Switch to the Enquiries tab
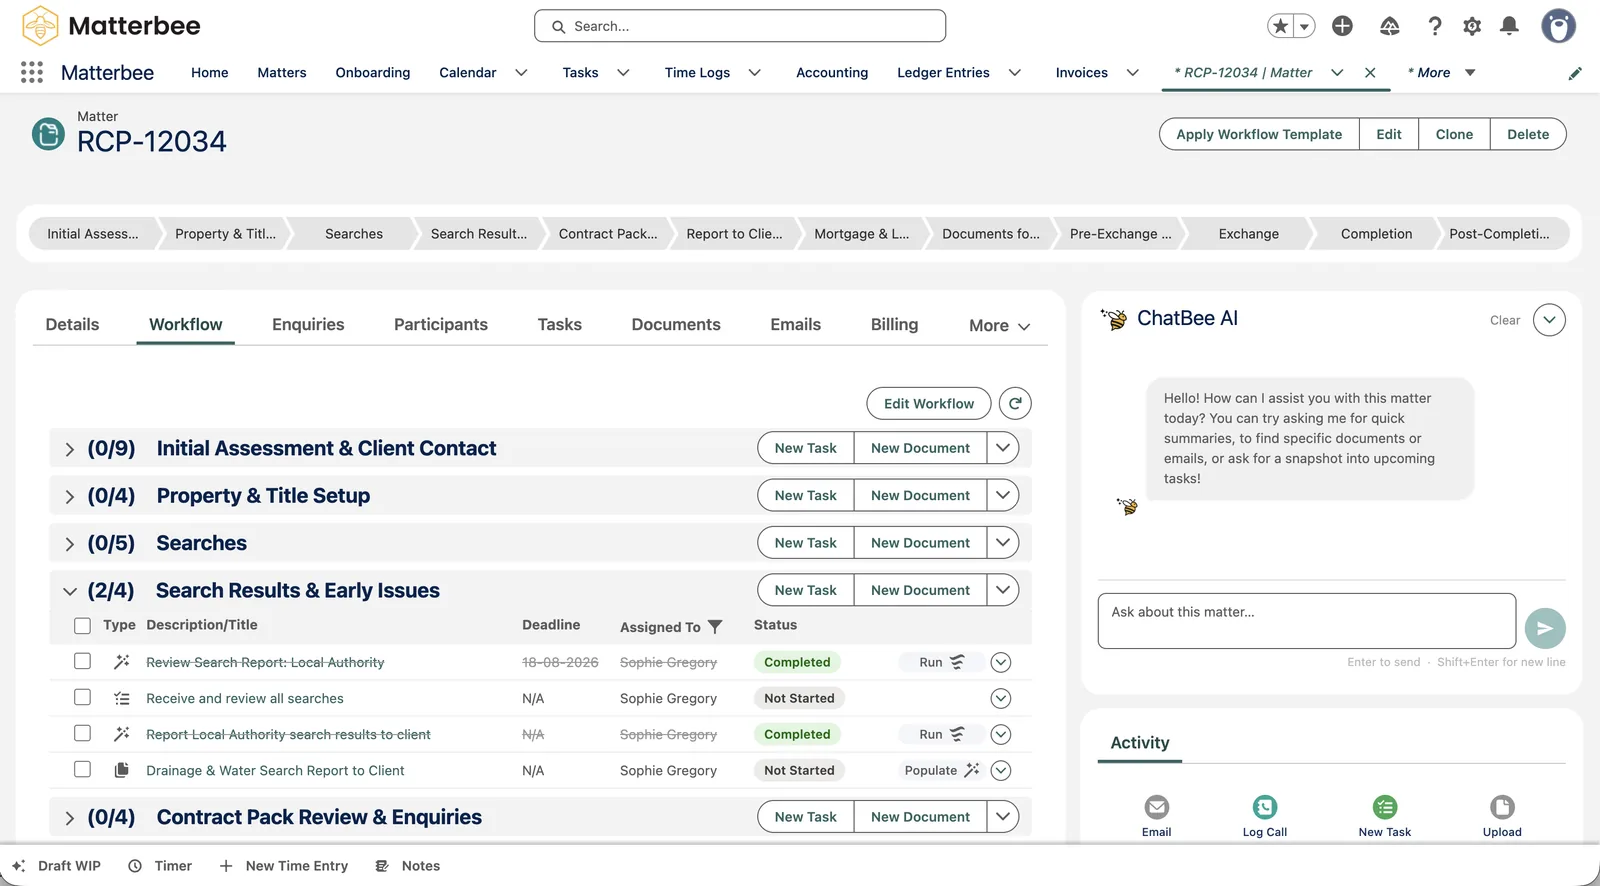1600x886 pixels. (308, 324)
